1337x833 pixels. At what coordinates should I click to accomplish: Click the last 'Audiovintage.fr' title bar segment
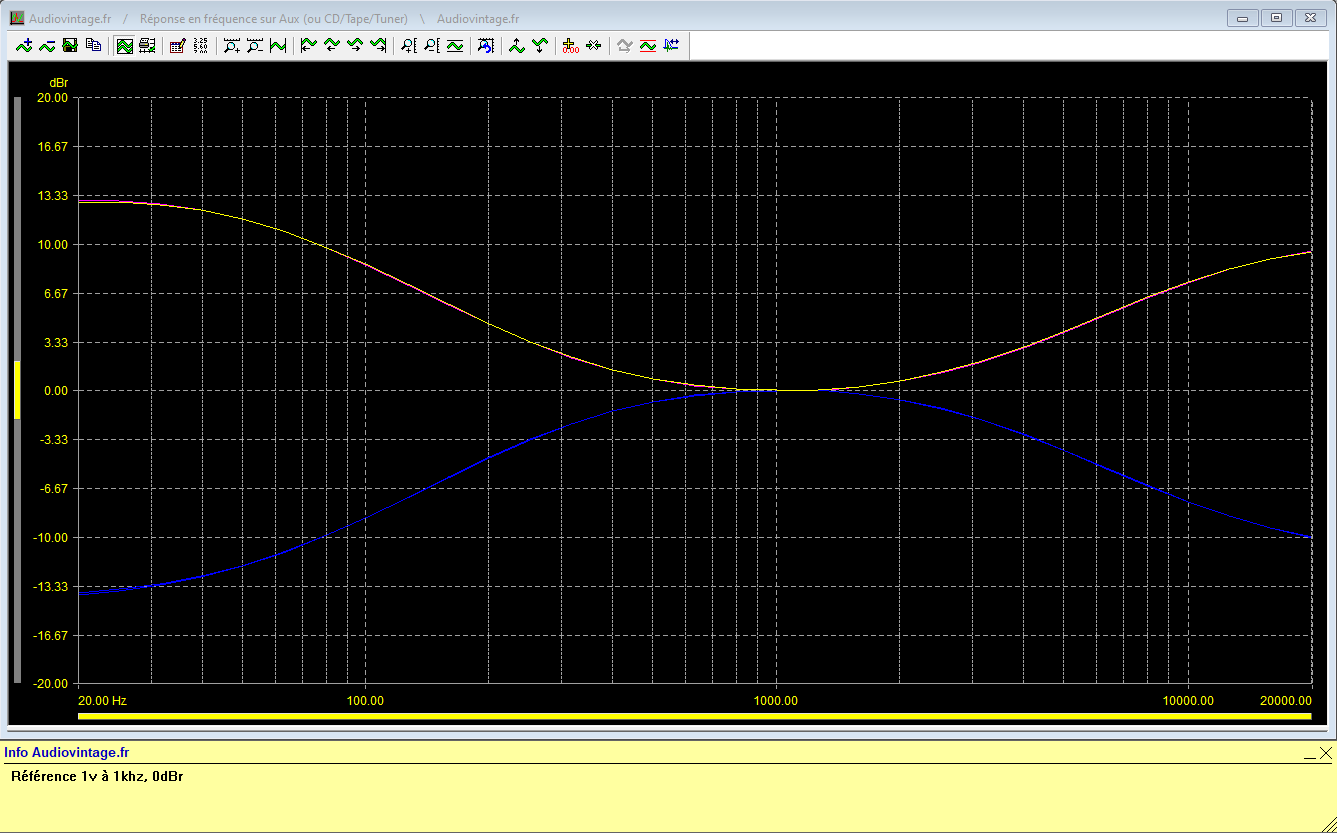(x=478, y=18)
